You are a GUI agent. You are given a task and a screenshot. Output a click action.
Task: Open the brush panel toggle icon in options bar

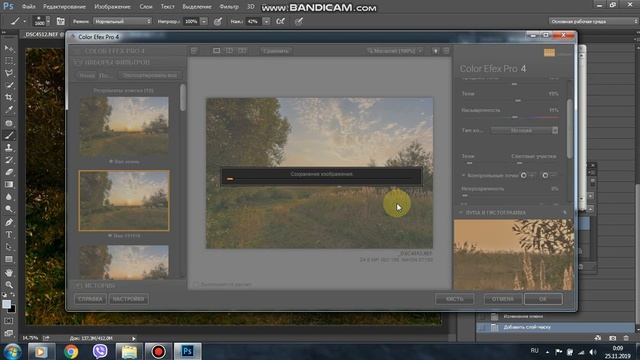[x=60, y=21]
